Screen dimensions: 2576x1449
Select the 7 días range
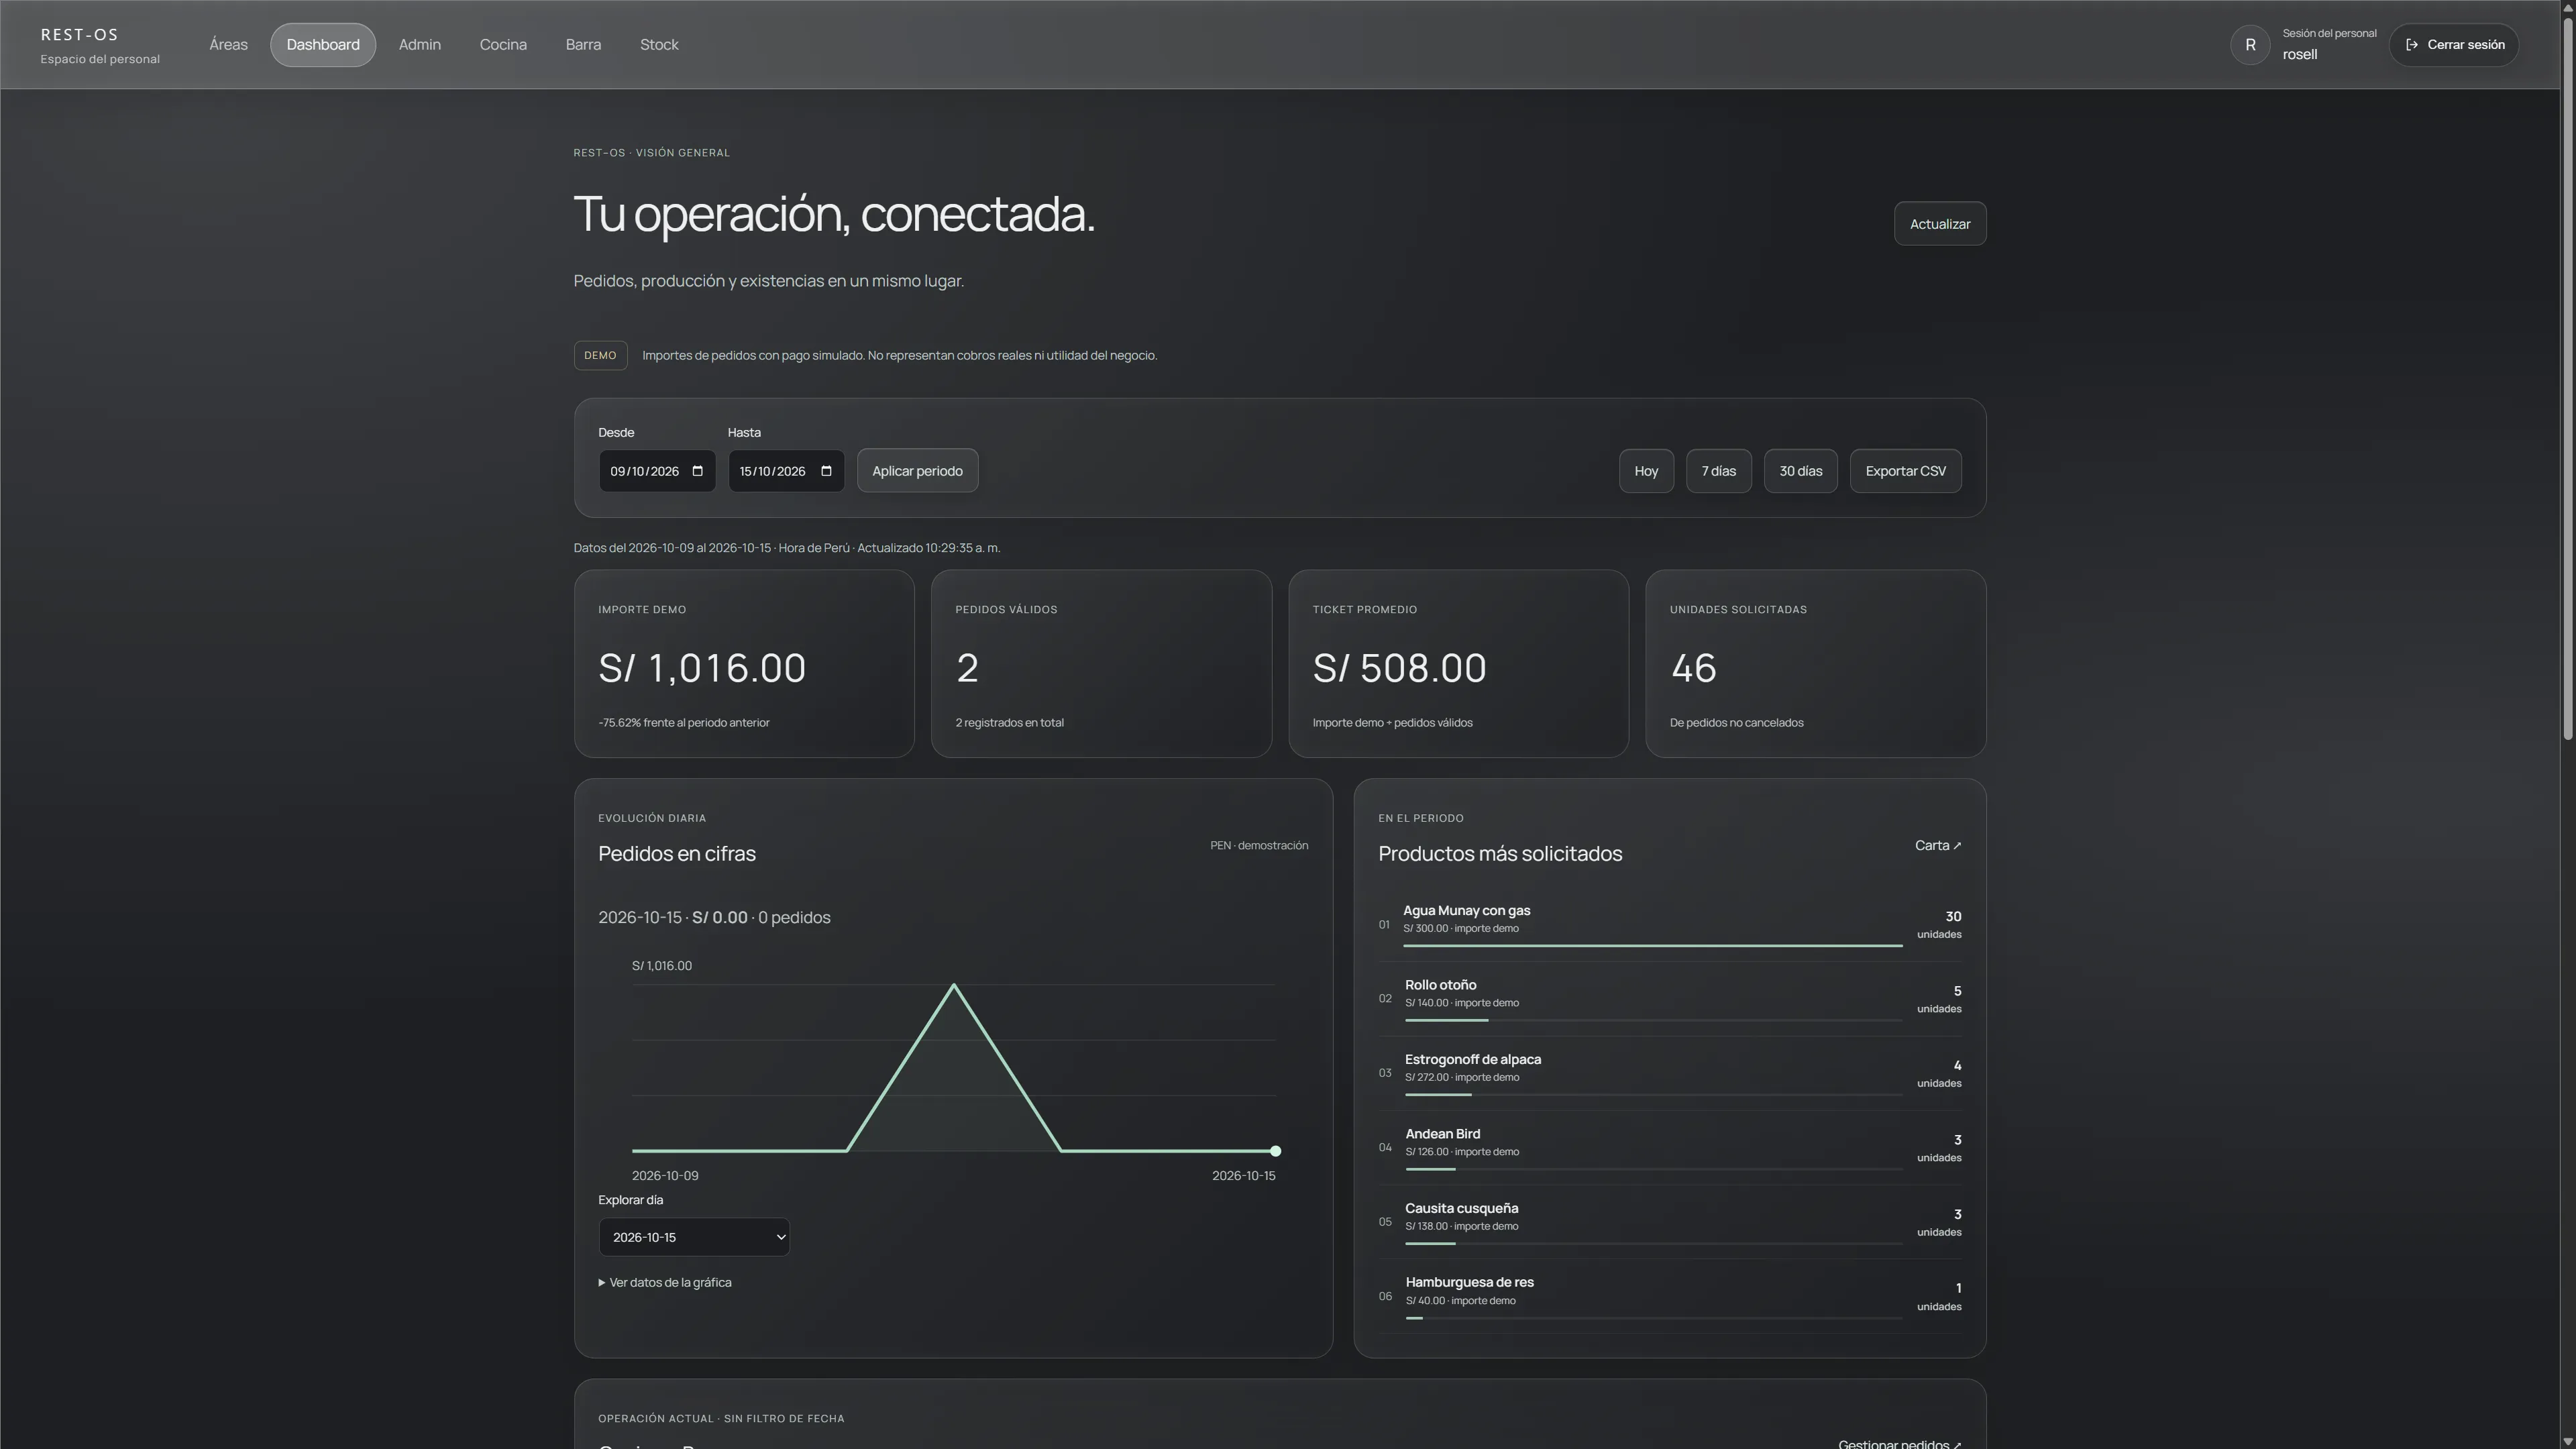coord(1718,471)
